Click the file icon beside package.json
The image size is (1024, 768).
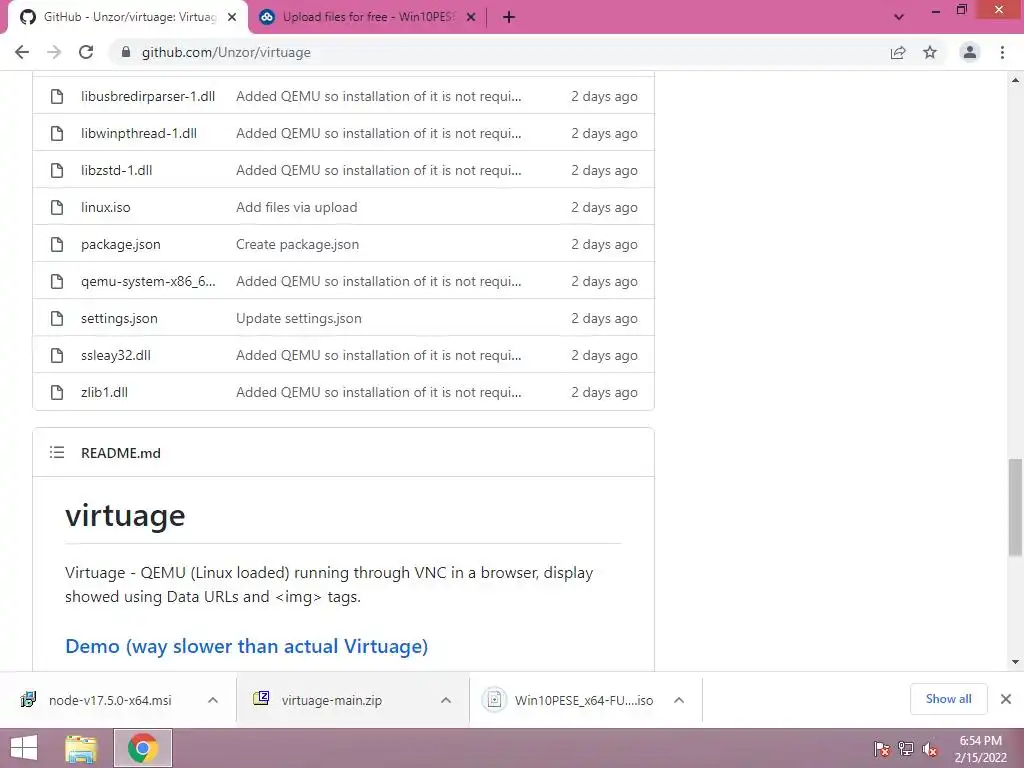click(x=57, y=244)
